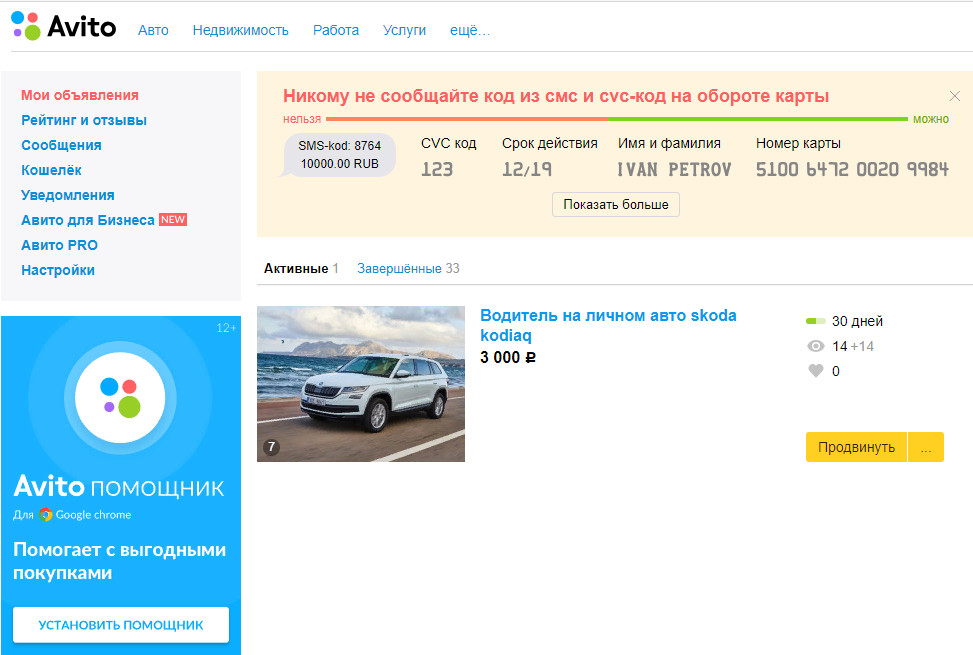
Task: Open the Услуги category
Action: point(404,30)
